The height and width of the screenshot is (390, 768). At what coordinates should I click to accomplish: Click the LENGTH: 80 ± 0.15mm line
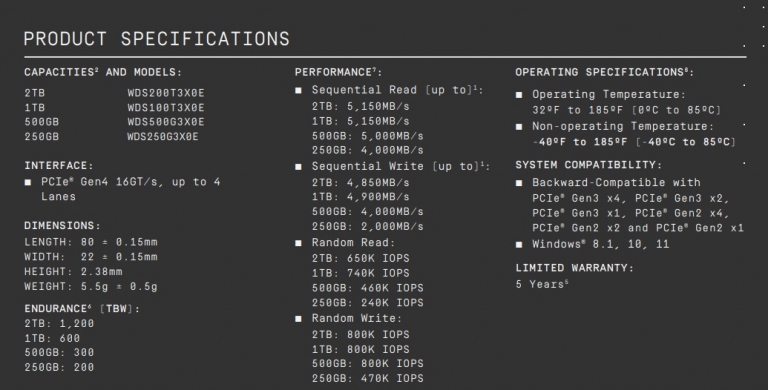tap(91, 242)
